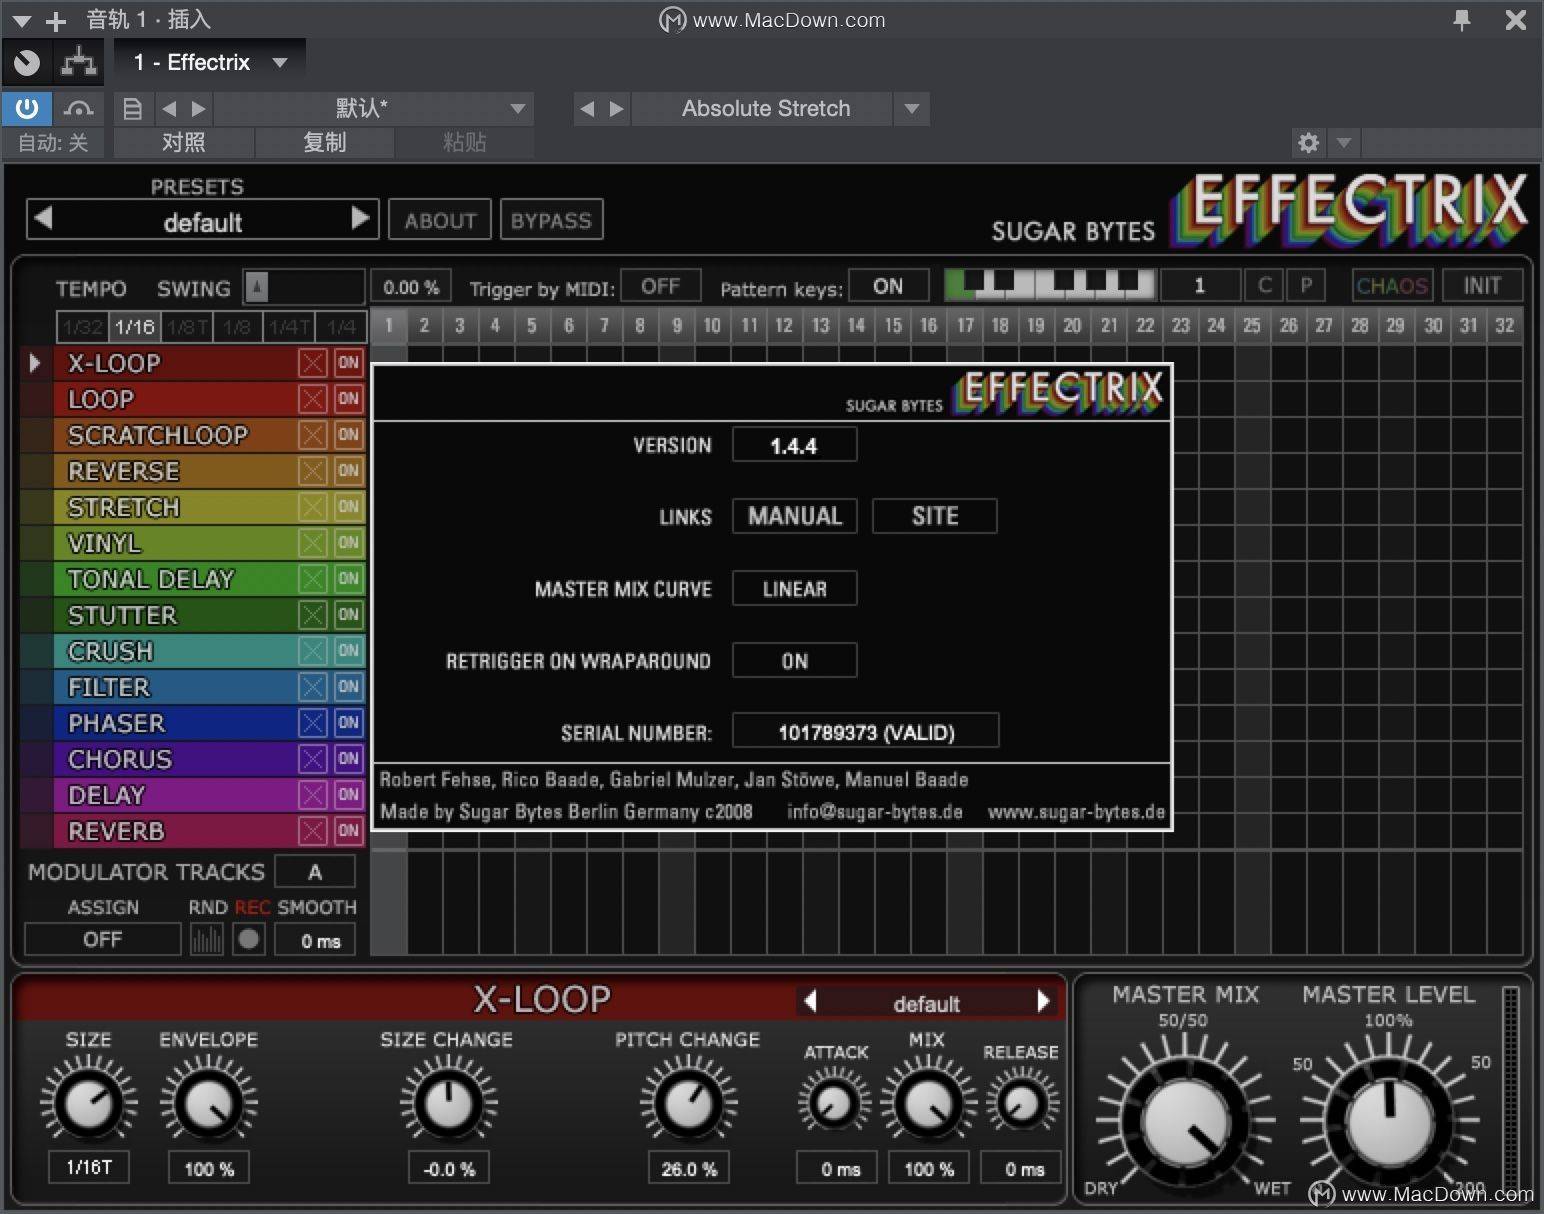Click the sidechain headphone icon
1544x1214 pixels.
(78, 108)
